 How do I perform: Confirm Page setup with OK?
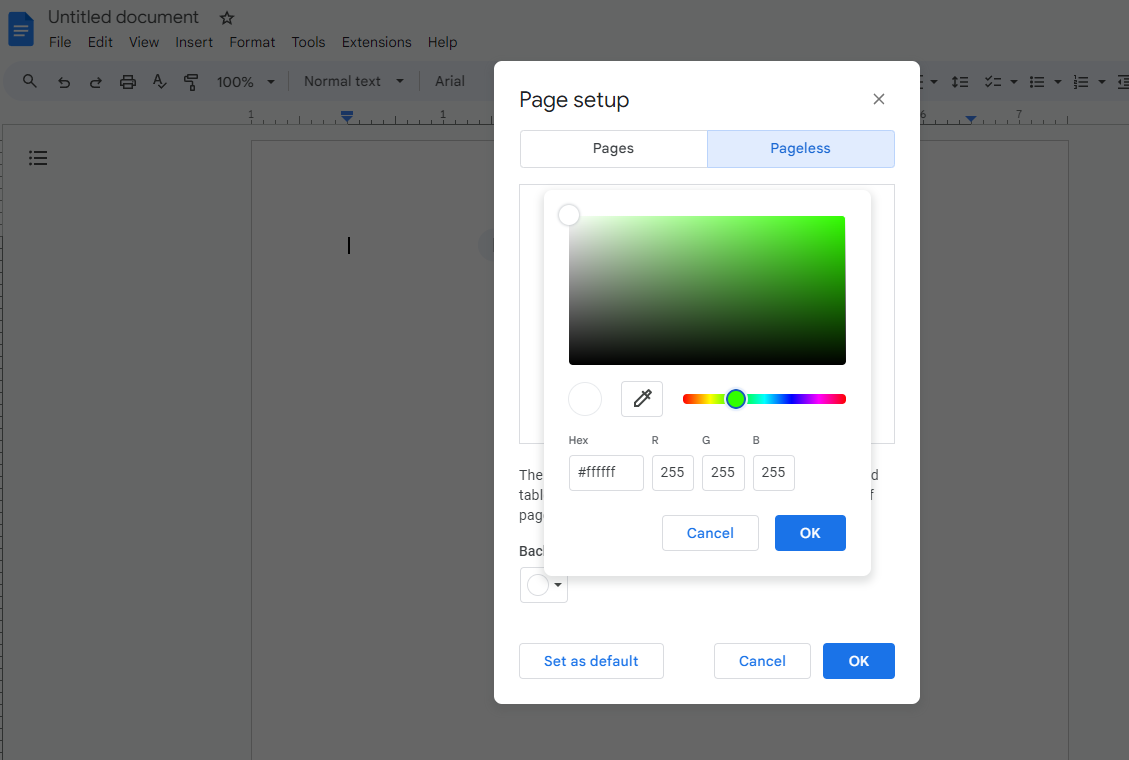[858, 661]
